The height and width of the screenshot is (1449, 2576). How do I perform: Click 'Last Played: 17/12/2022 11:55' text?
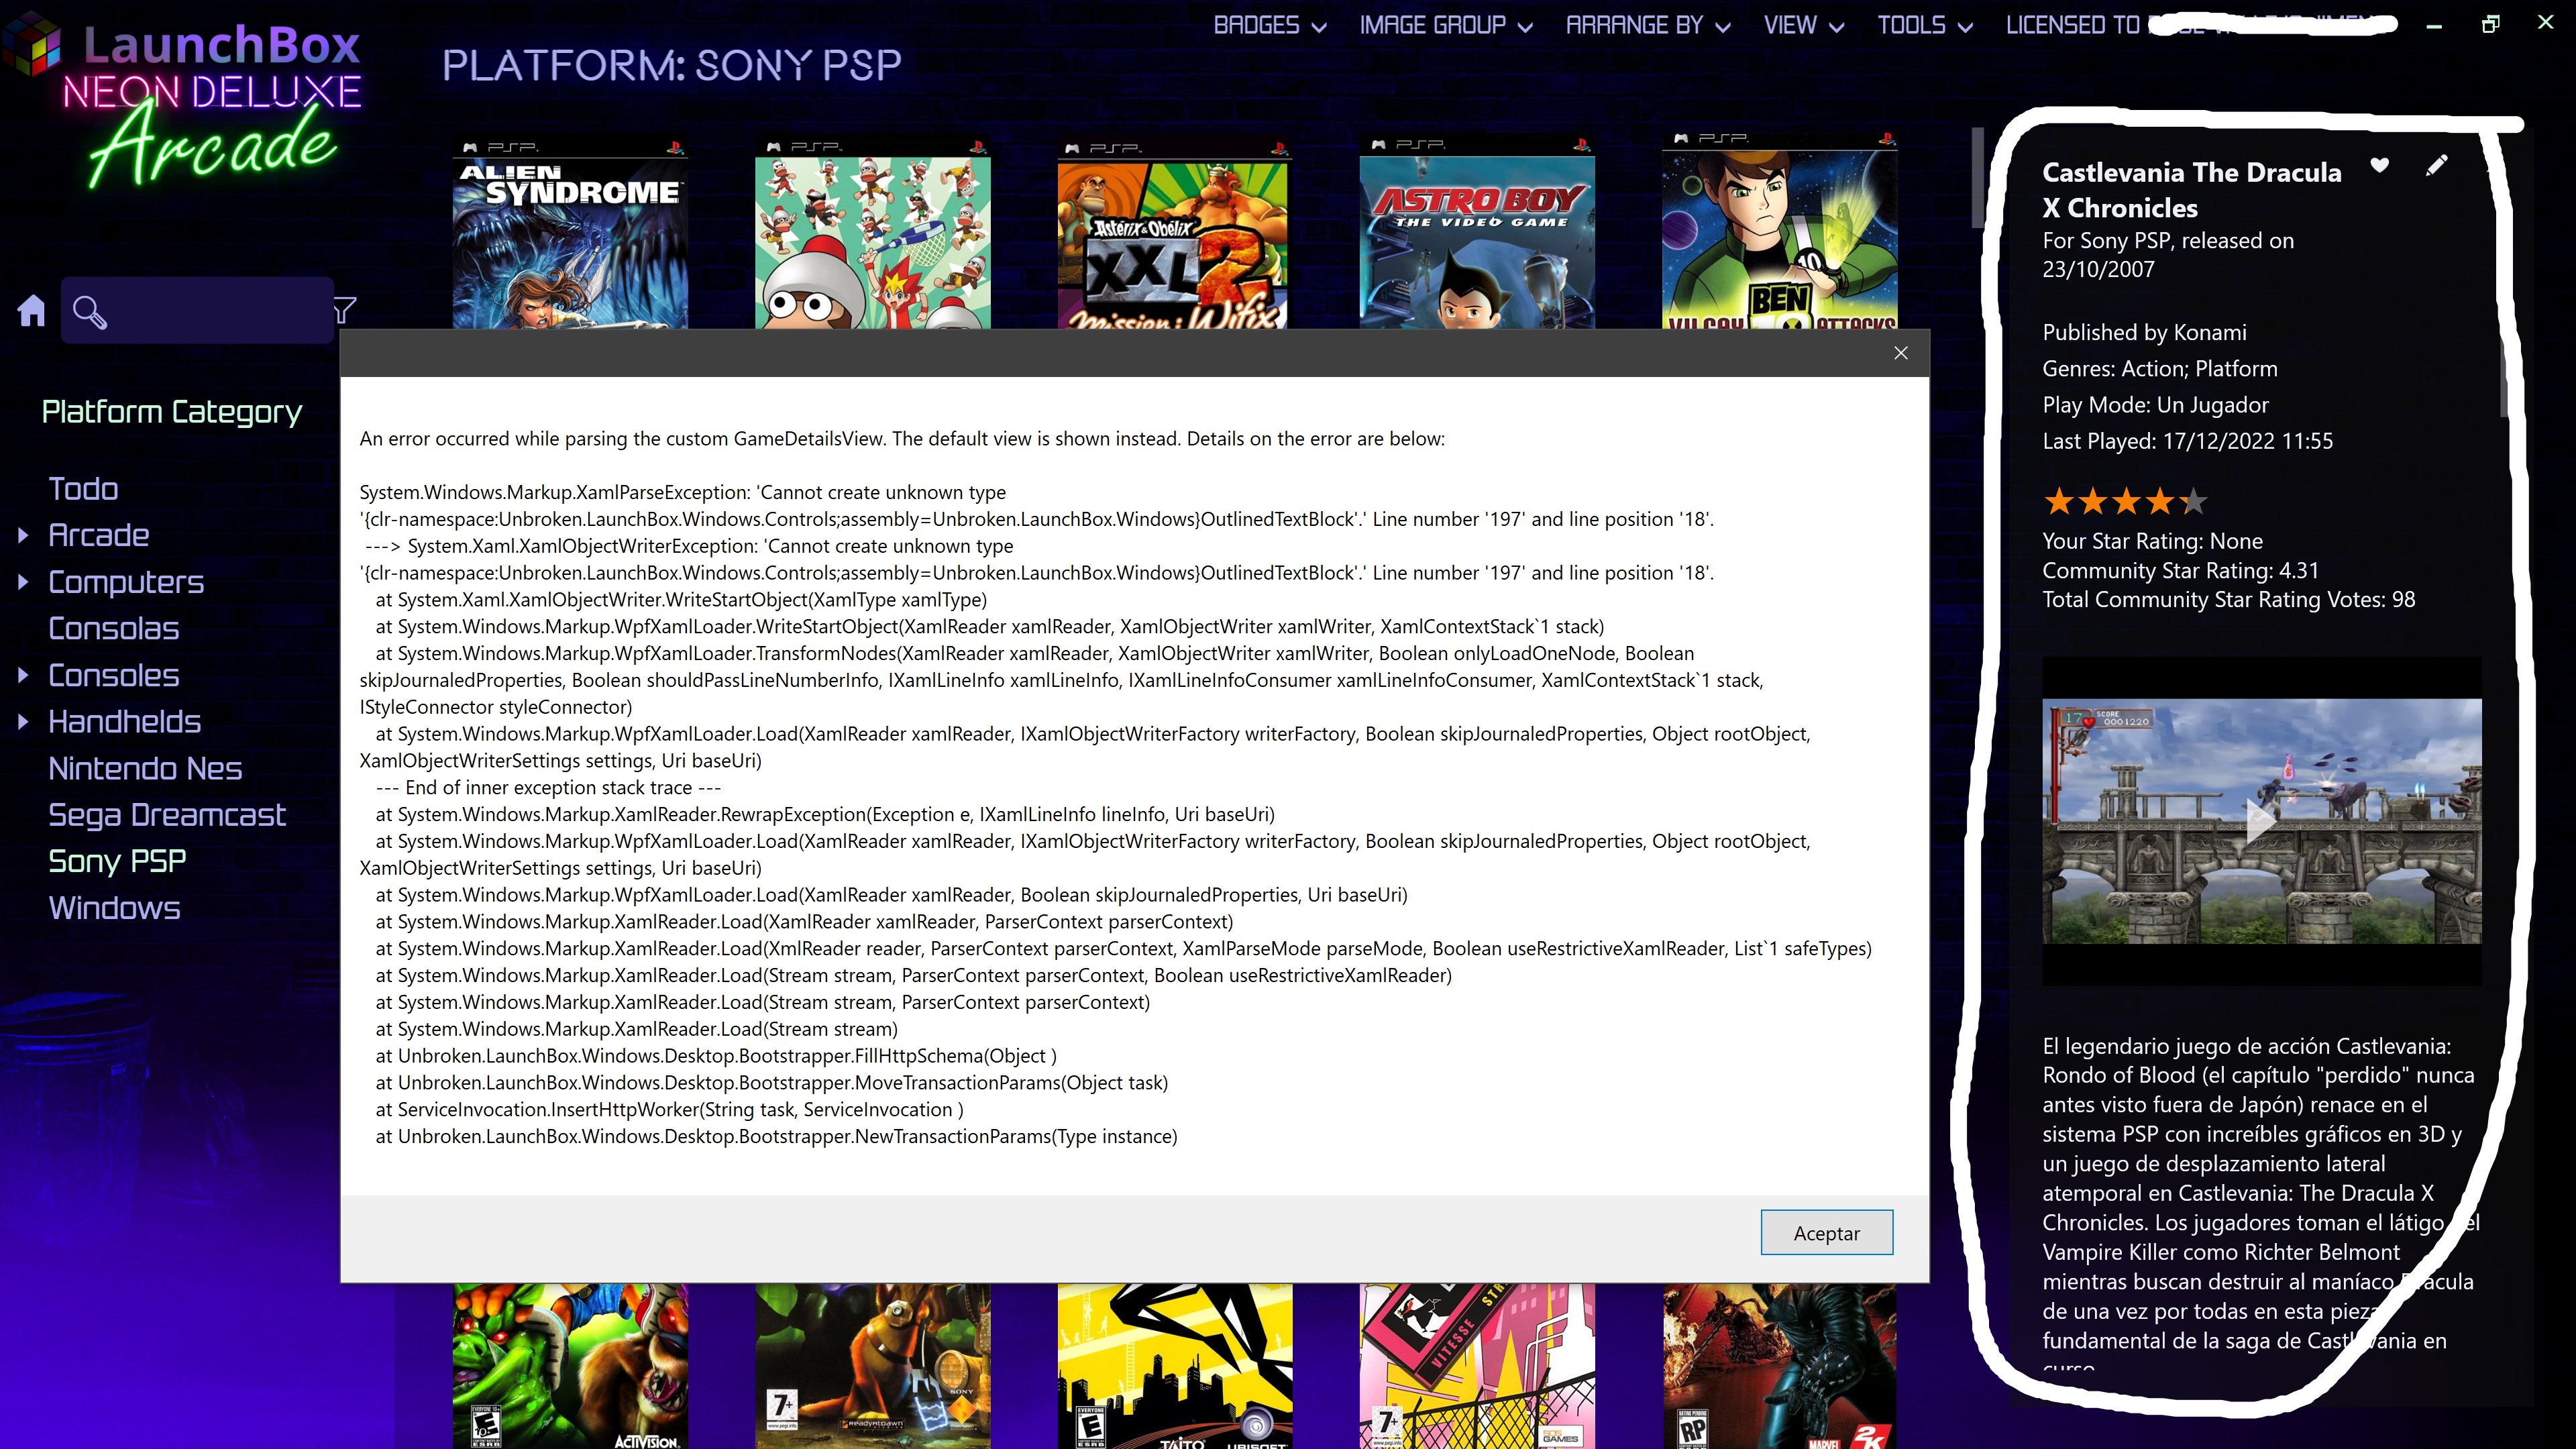(x=2187, y=441)
